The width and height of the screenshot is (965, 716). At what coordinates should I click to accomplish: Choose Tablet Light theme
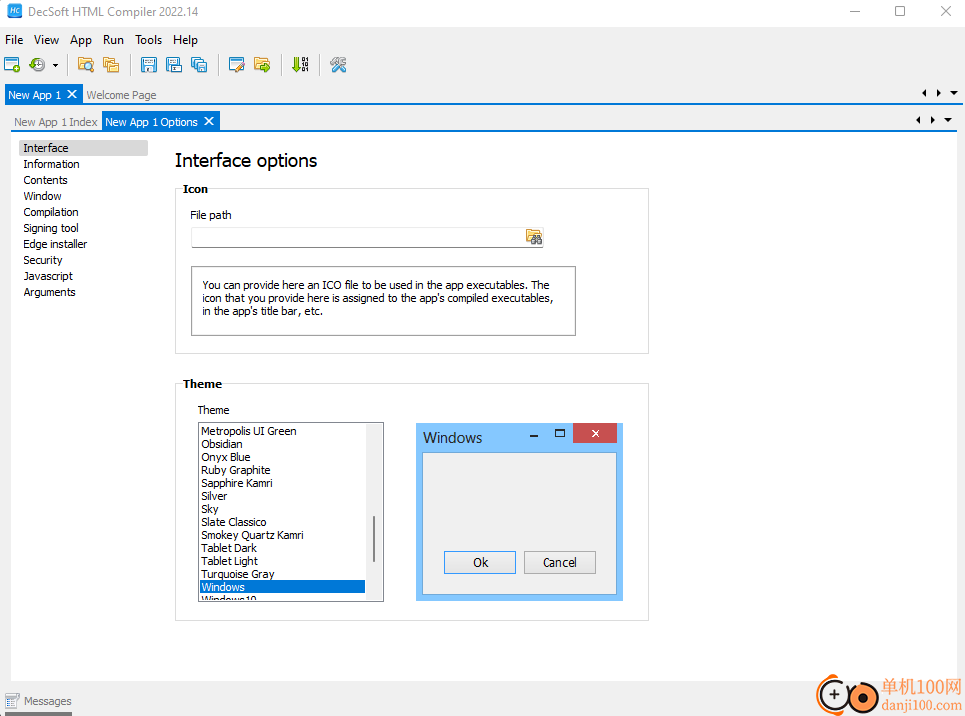click(x=282, y=561)
